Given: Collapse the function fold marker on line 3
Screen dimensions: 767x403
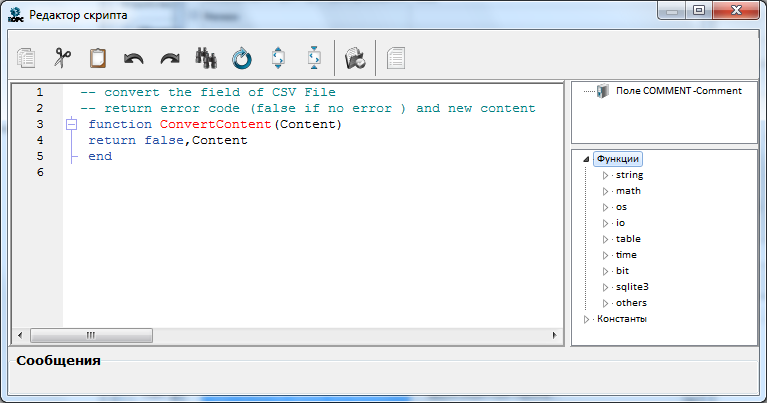Looking at the screenshot, I should click(x=71, y=124).
